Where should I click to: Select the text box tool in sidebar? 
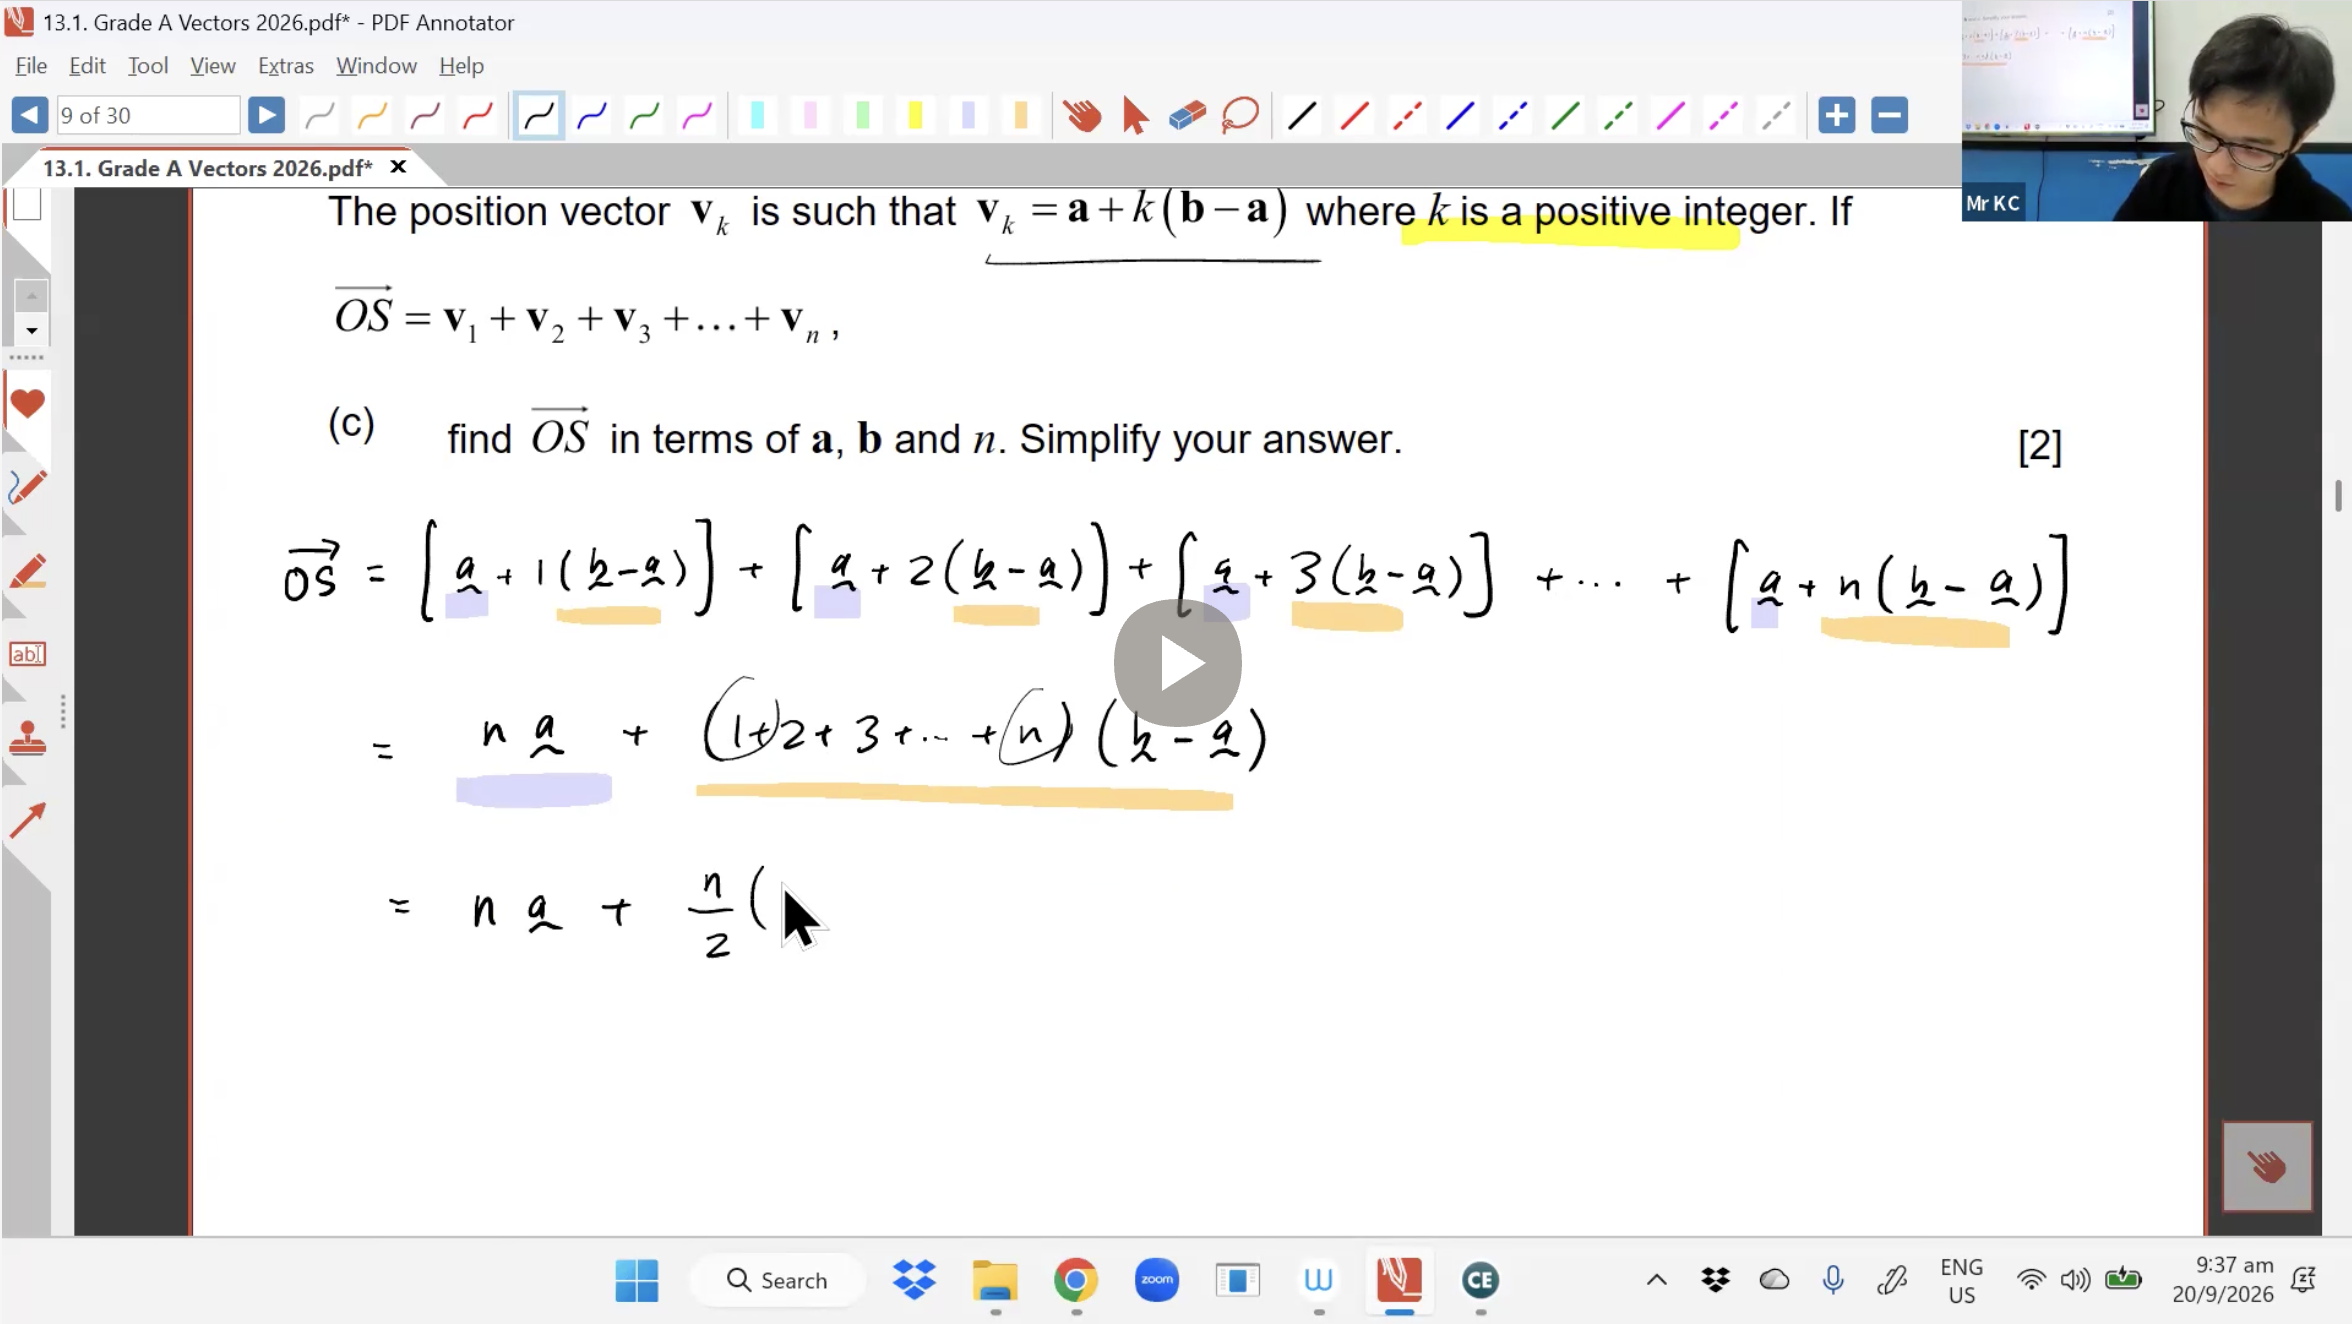coord(27,654)
